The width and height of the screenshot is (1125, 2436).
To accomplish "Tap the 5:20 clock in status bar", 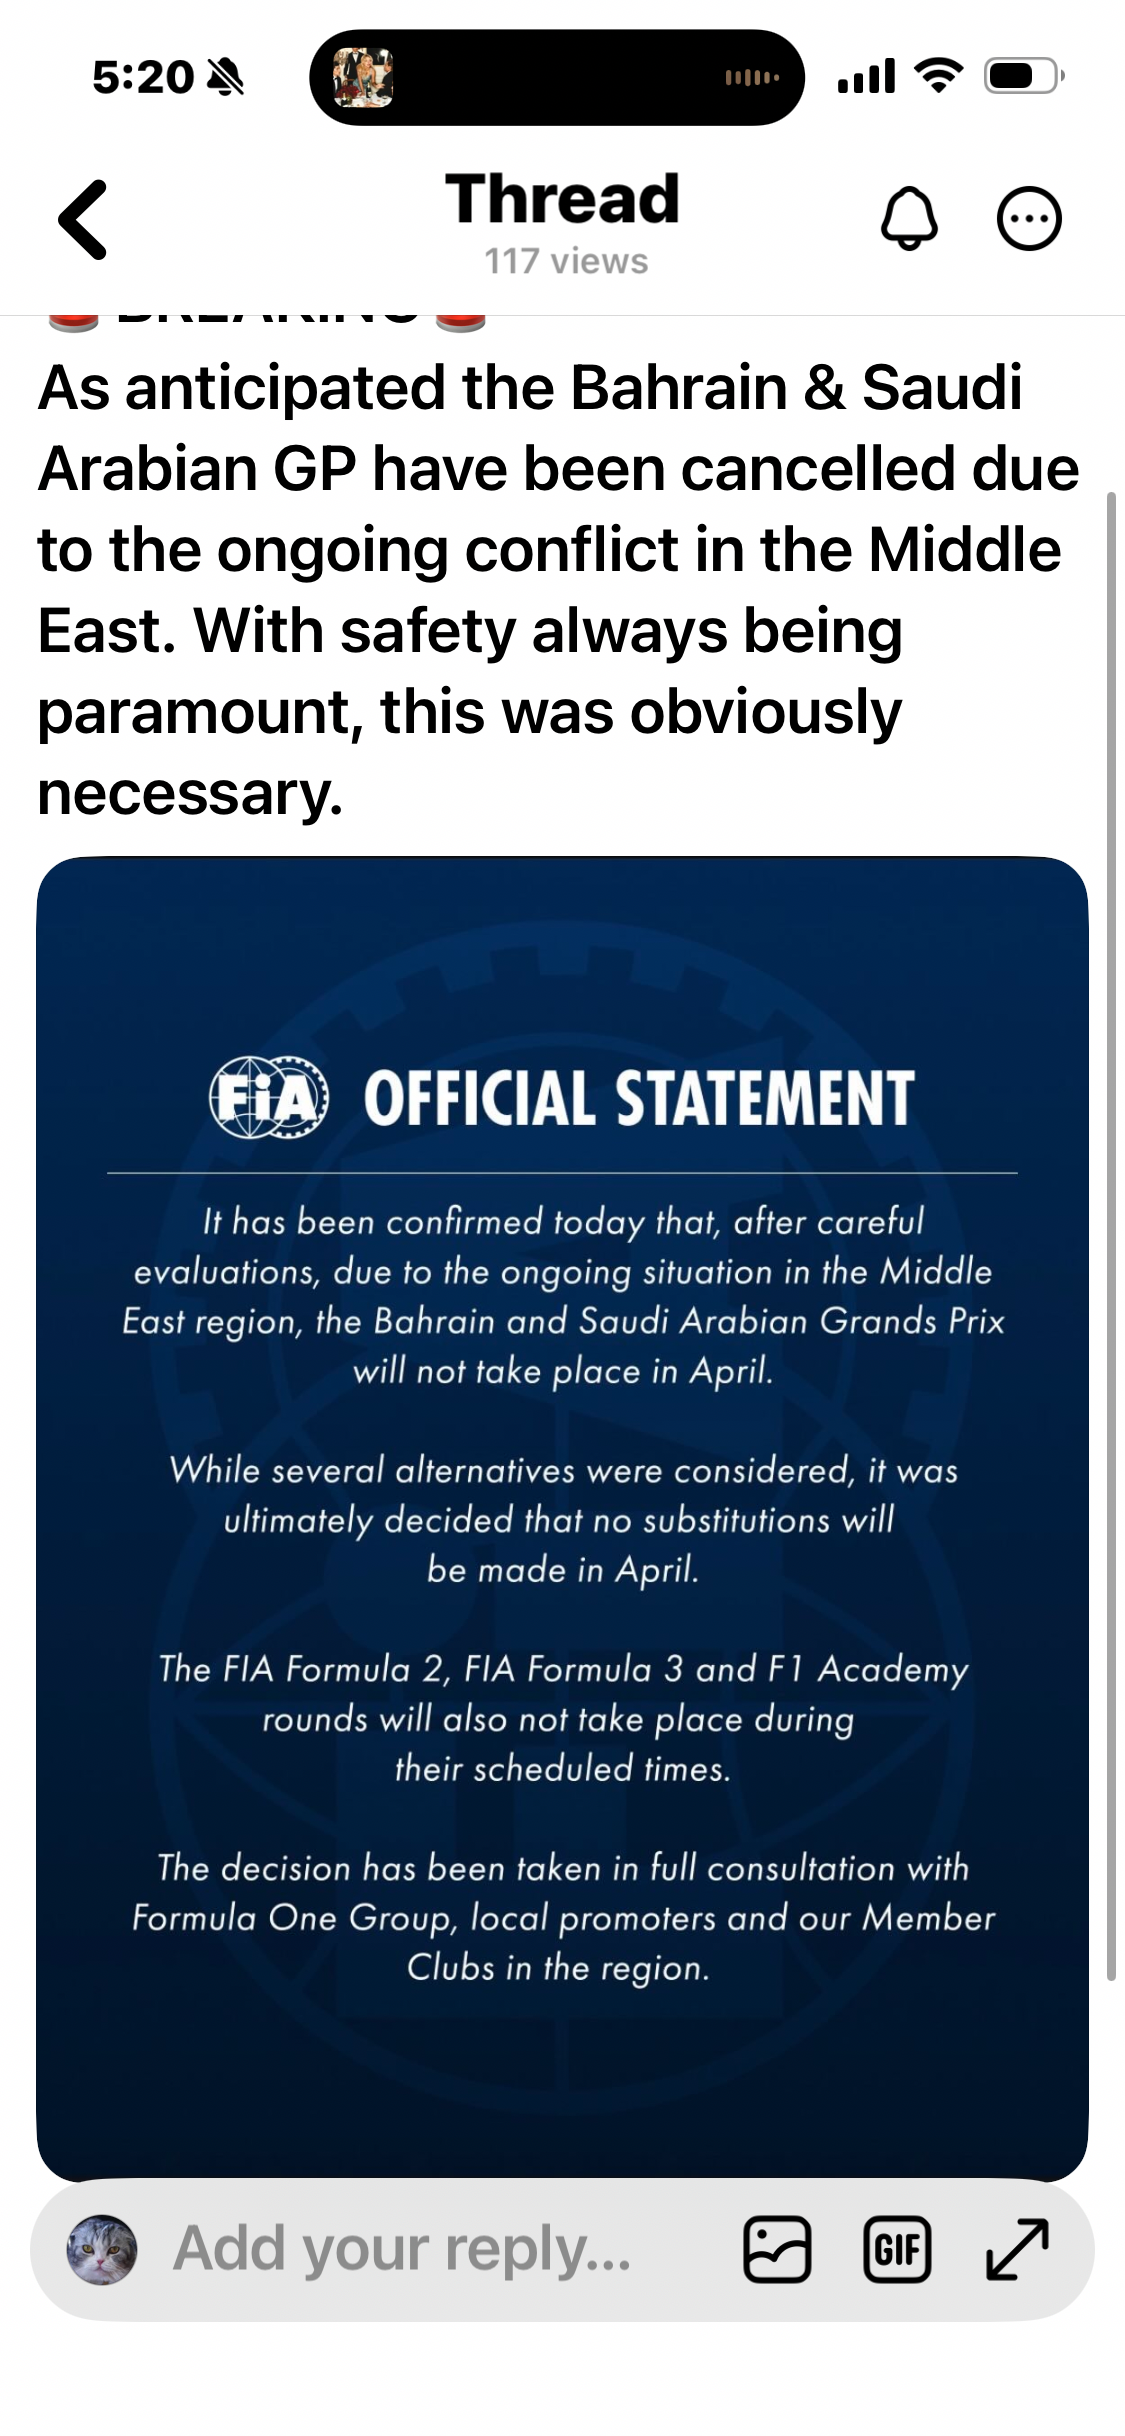I will point(143,77).
